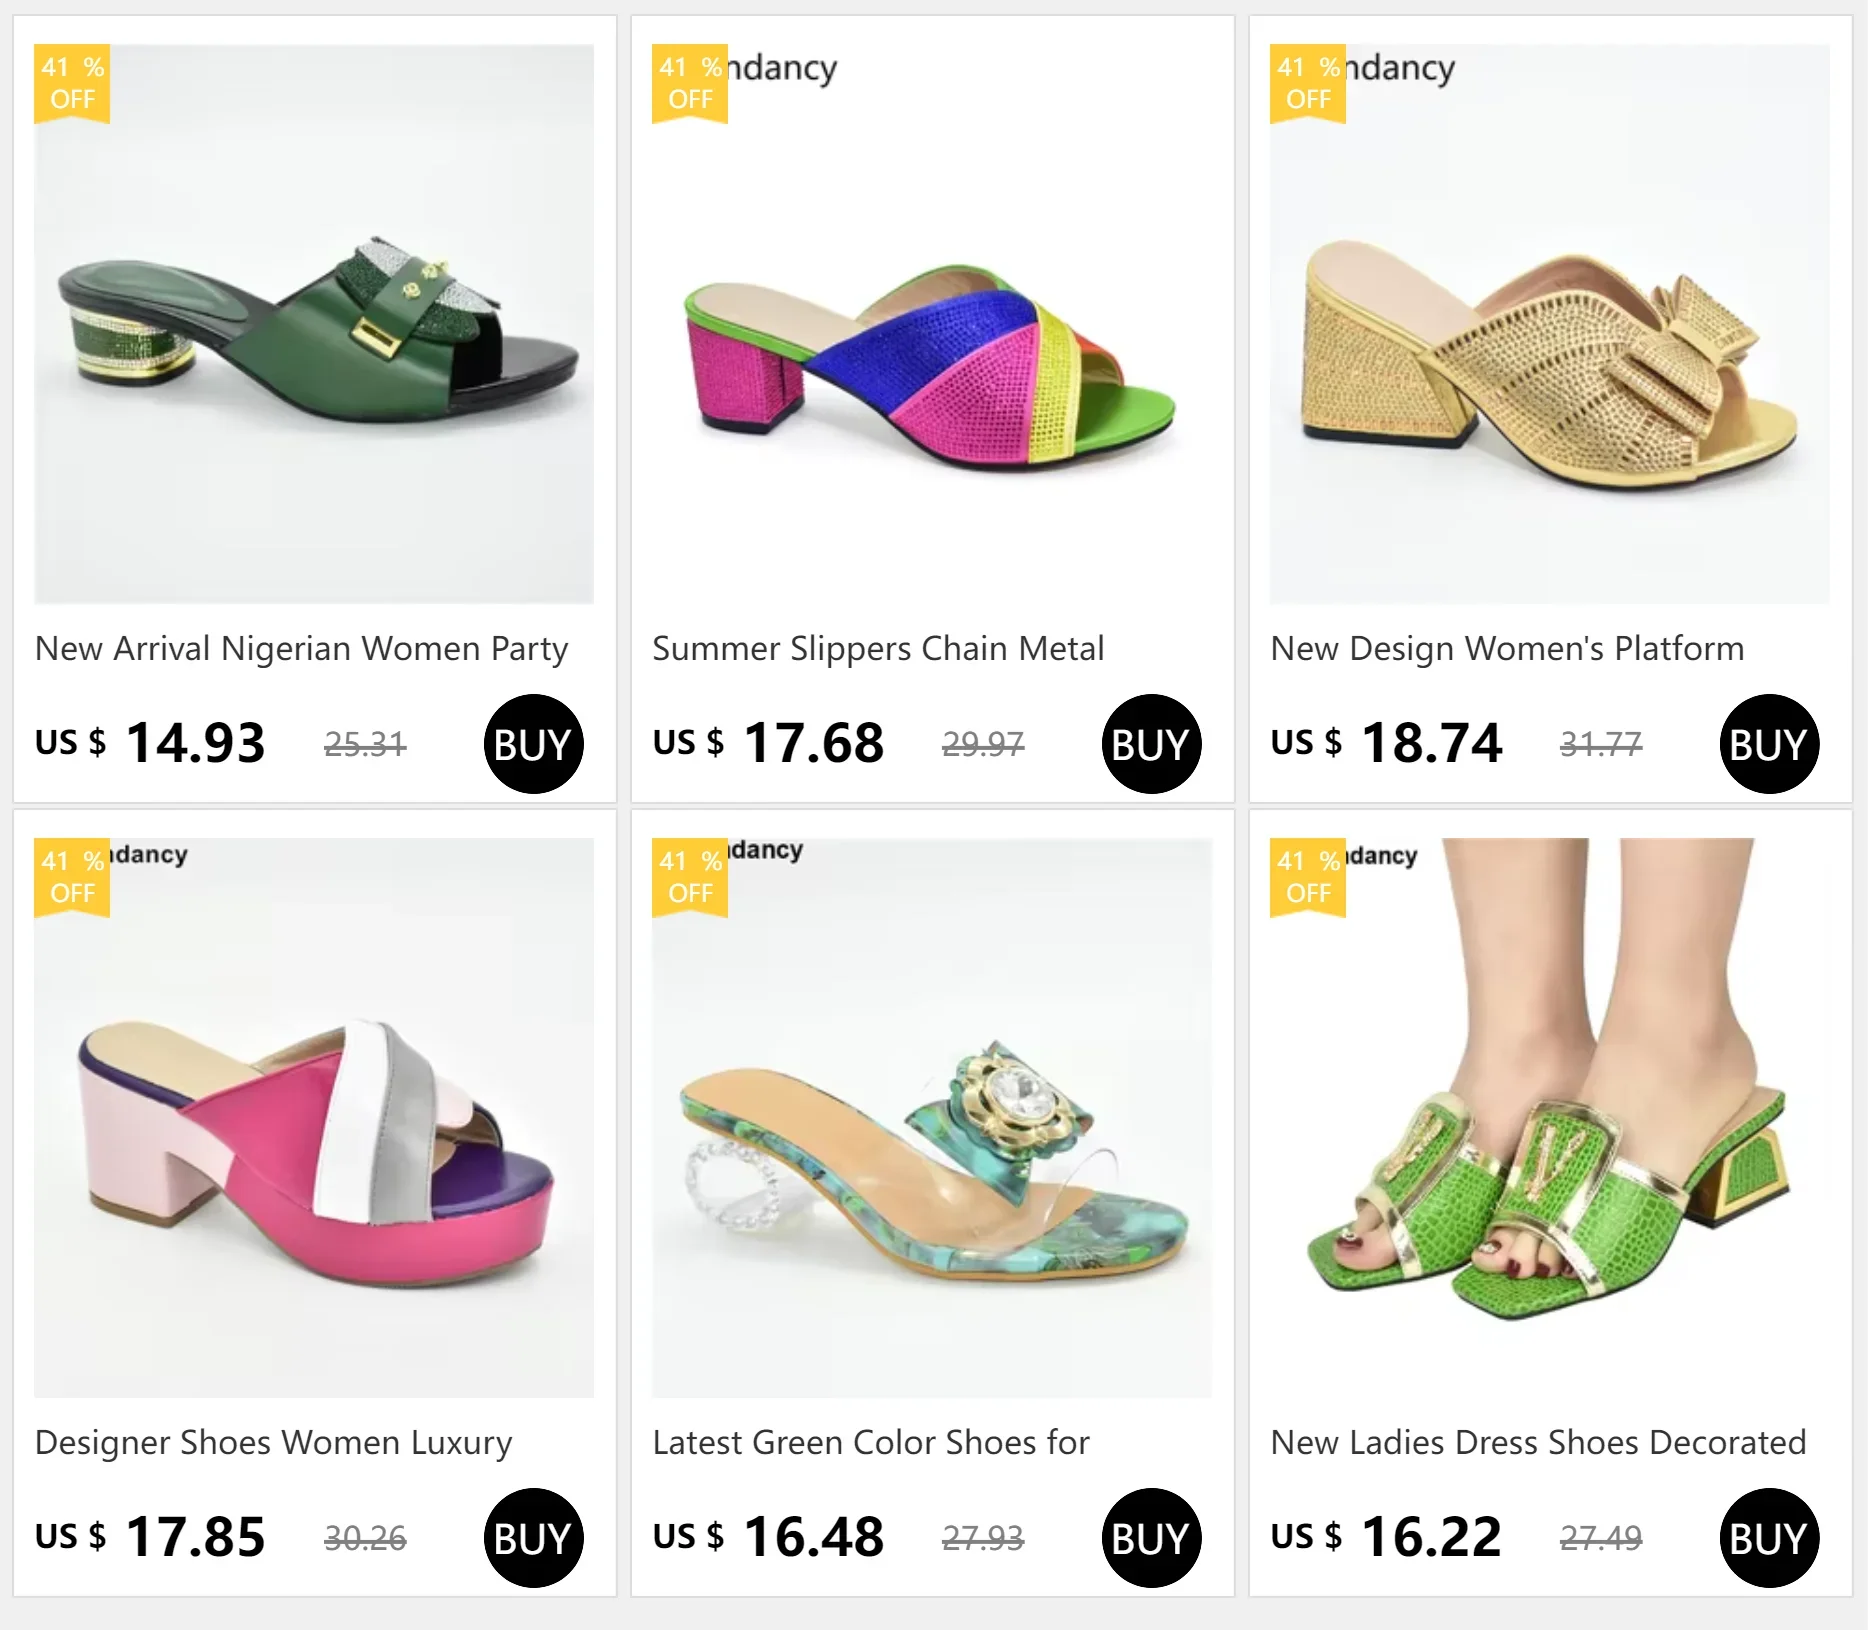Click the BUY icon for Summer Slippers Chain Metal

[1151, 743]
